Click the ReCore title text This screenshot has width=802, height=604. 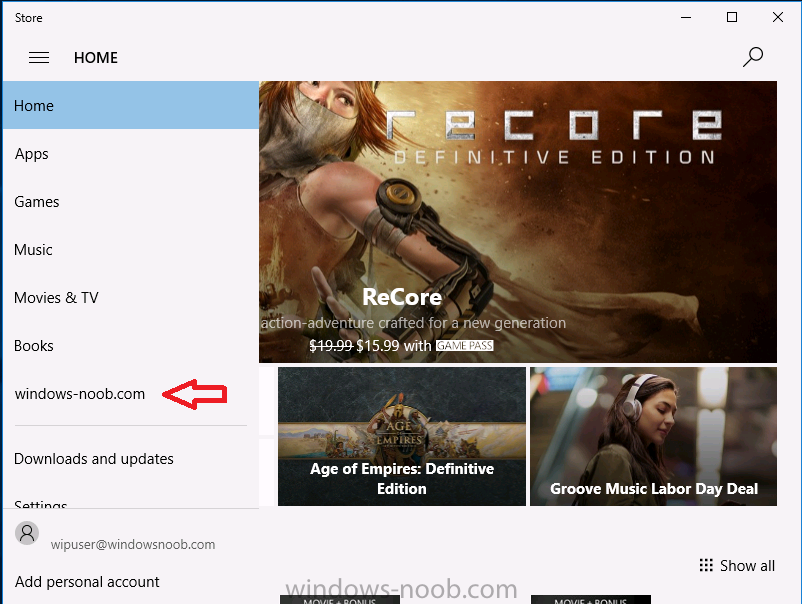[x=402, y=297]
